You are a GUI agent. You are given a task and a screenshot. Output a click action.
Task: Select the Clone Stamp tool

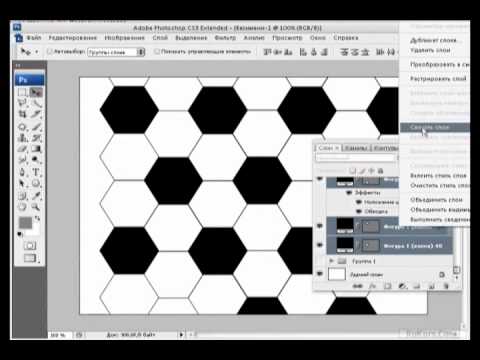click(22, 138)
